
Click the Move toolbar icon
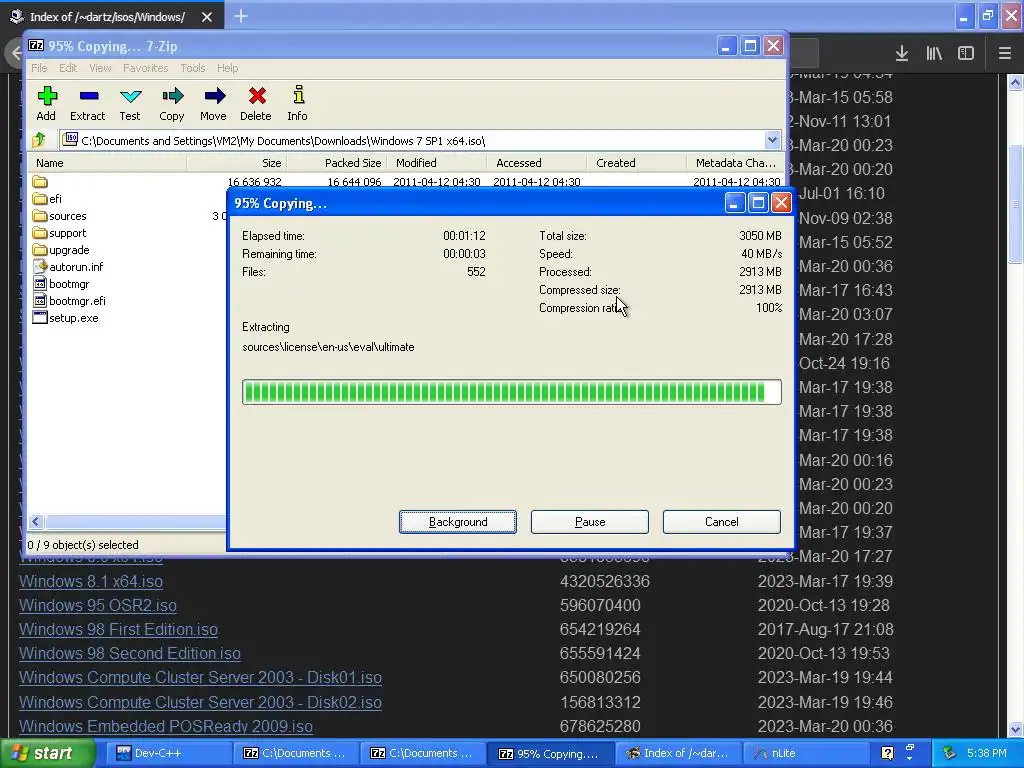pyautogui.click(x=214, y=103)
